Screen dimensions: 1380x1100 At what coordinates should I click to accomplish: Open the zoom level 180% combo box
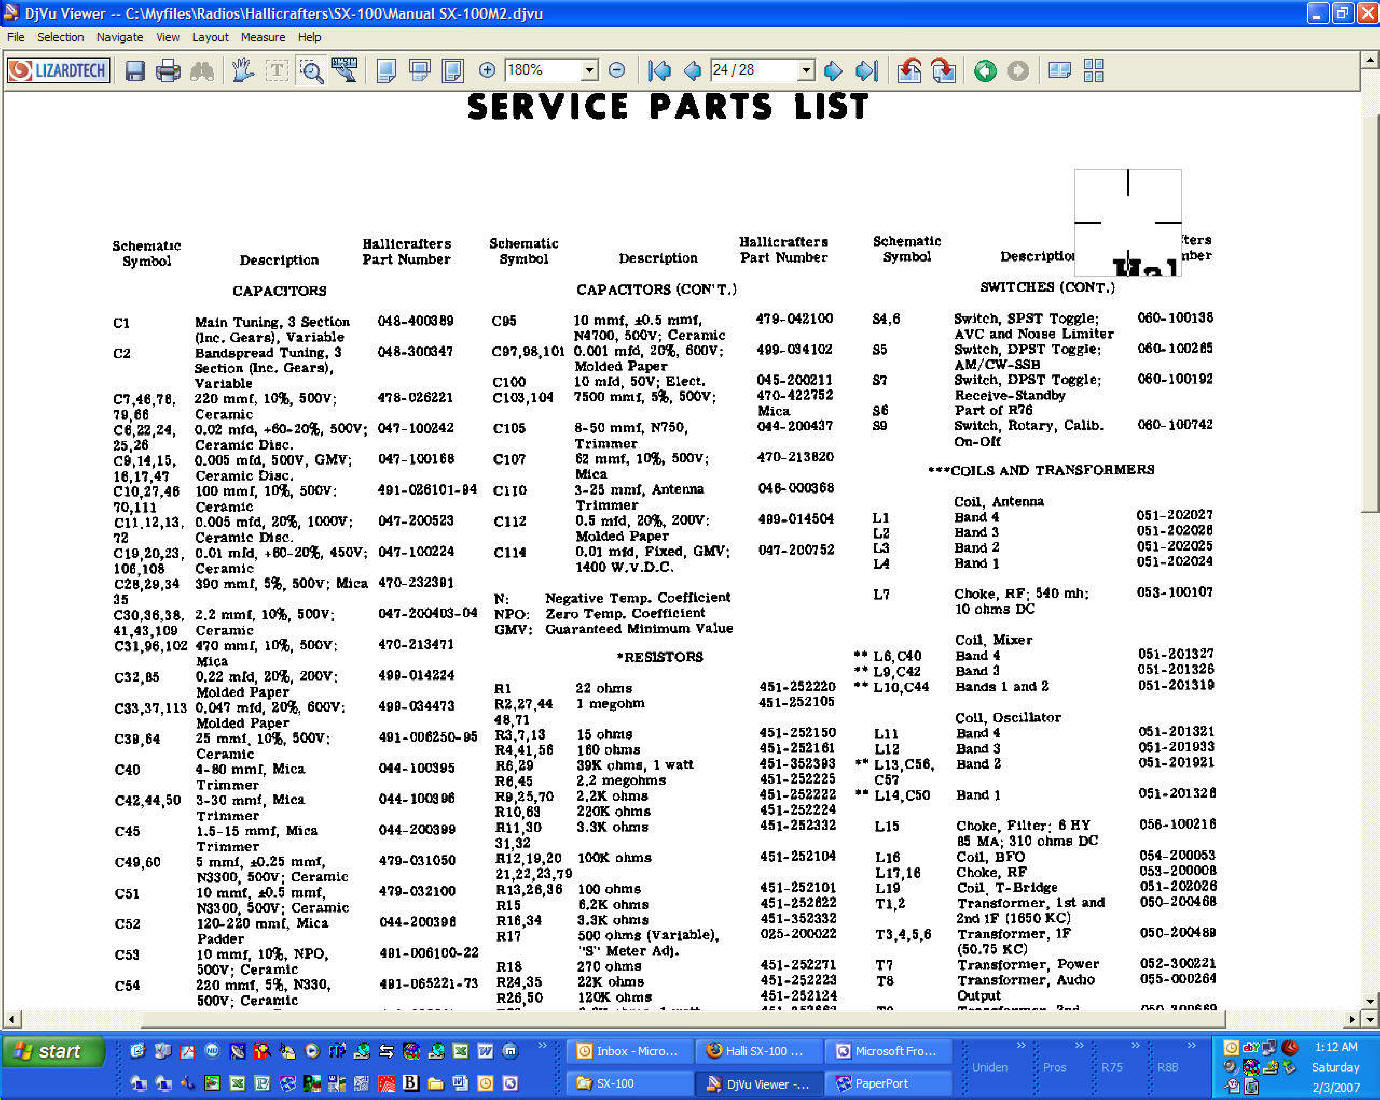point(551,70)
